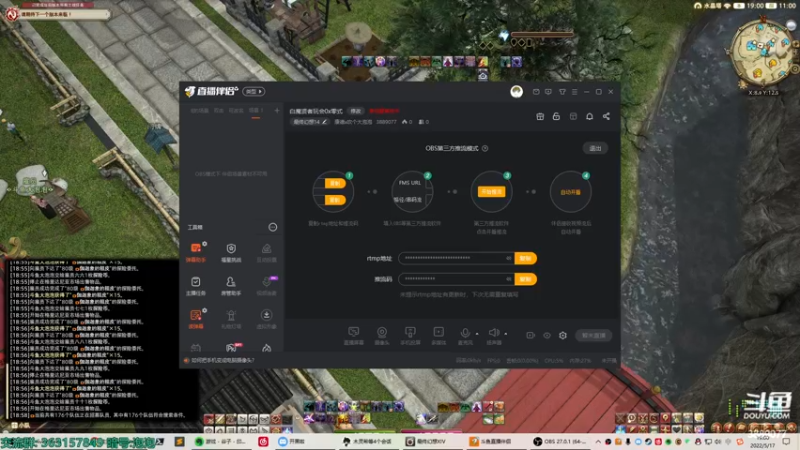Click the skin/shirt icon in title bar
The image size is (800, 450).
(x=562, y=92)
